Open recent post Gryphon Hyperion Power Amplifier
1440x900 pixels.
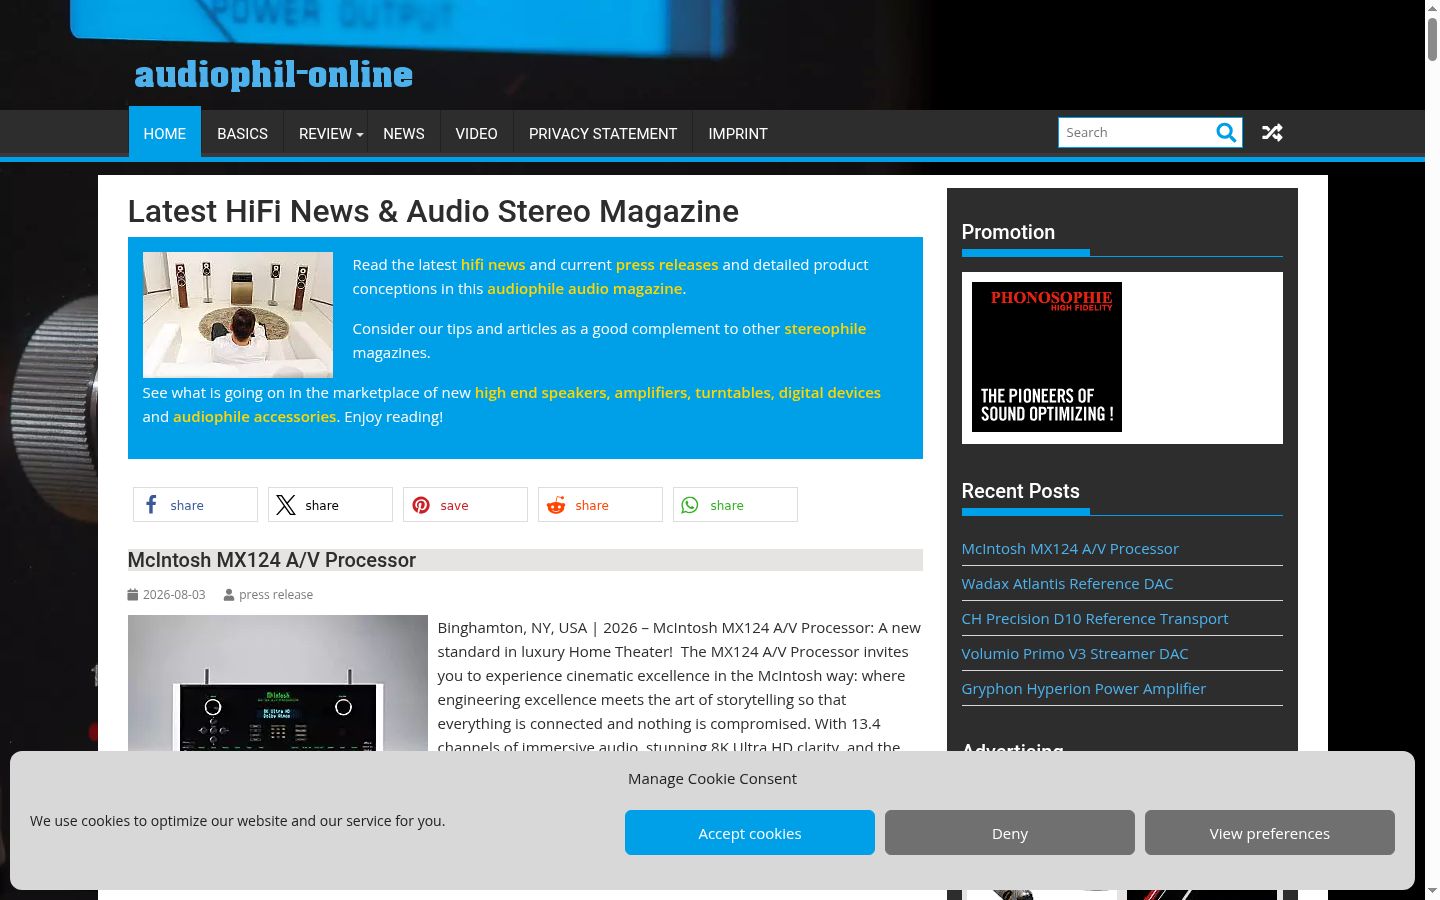(x=1084, y=688)
